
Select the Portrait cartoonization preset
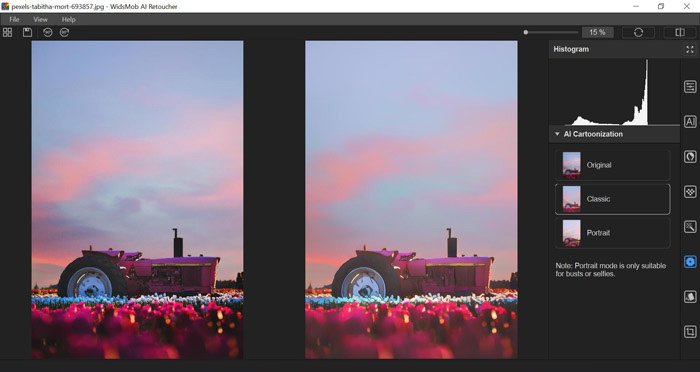[x=612, y=233]
